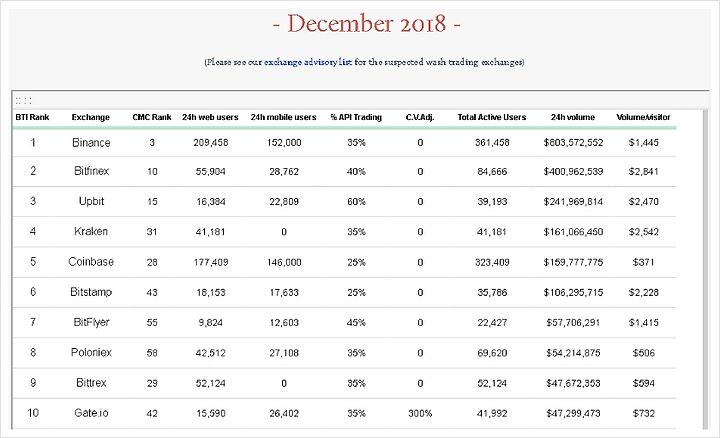Click Bitstamp CMC rank 43
This screenshot has height=438, width=720.
pyautogui.click(x=152, y=292)
